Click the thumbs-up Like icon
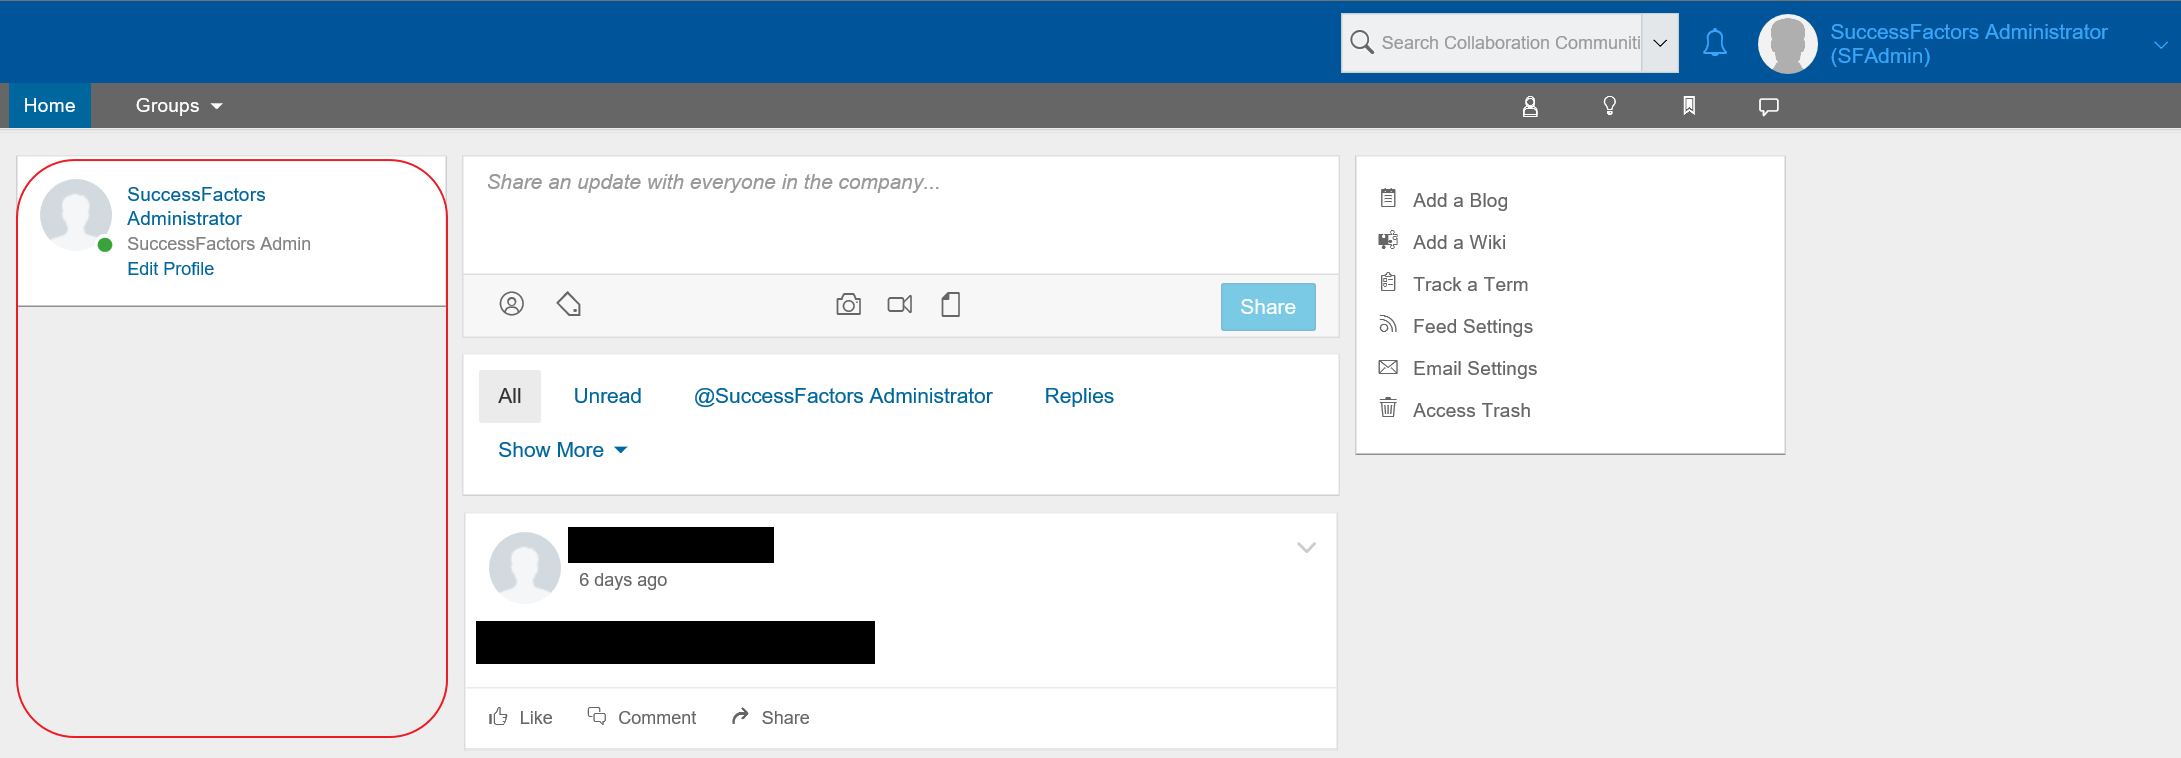Screen dimensions: 2181x758 tap(498, 716)
